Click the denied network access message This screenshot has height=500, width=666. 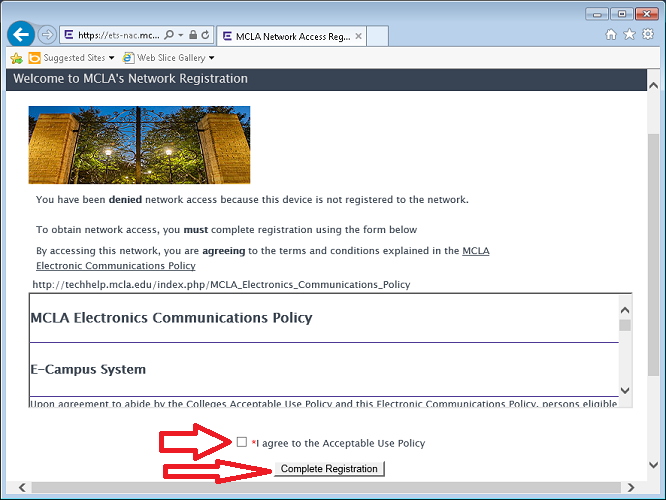[x=252, y=200]
